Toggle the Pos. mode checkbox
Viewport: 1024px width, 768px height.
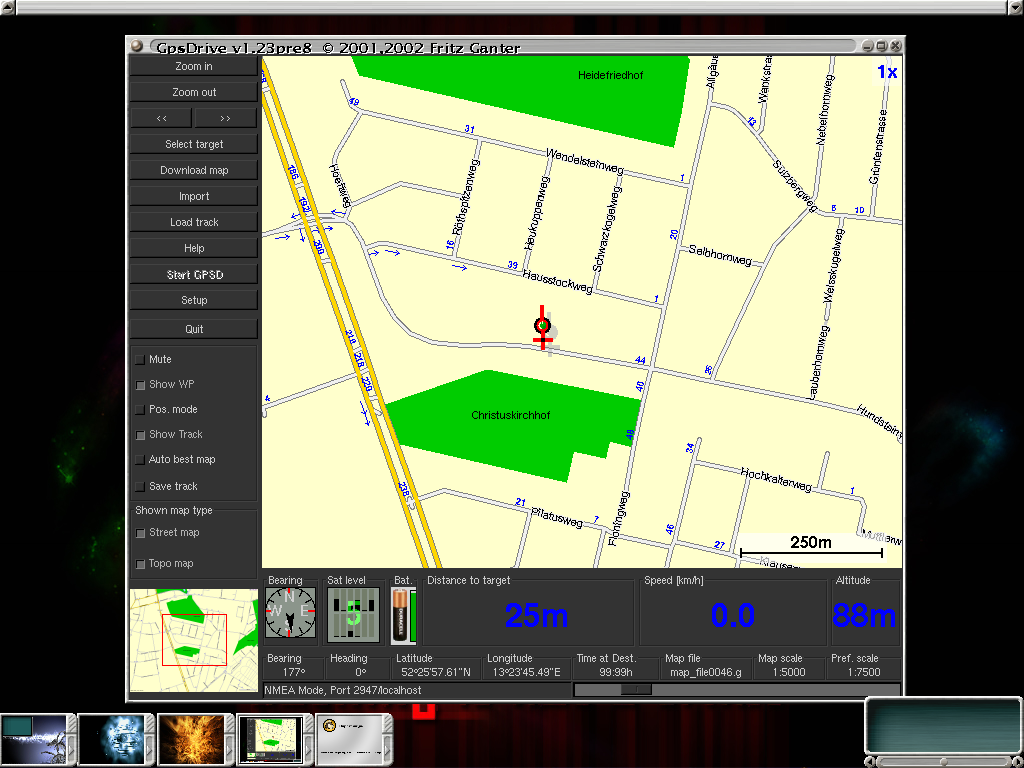[x=140, y=409]
